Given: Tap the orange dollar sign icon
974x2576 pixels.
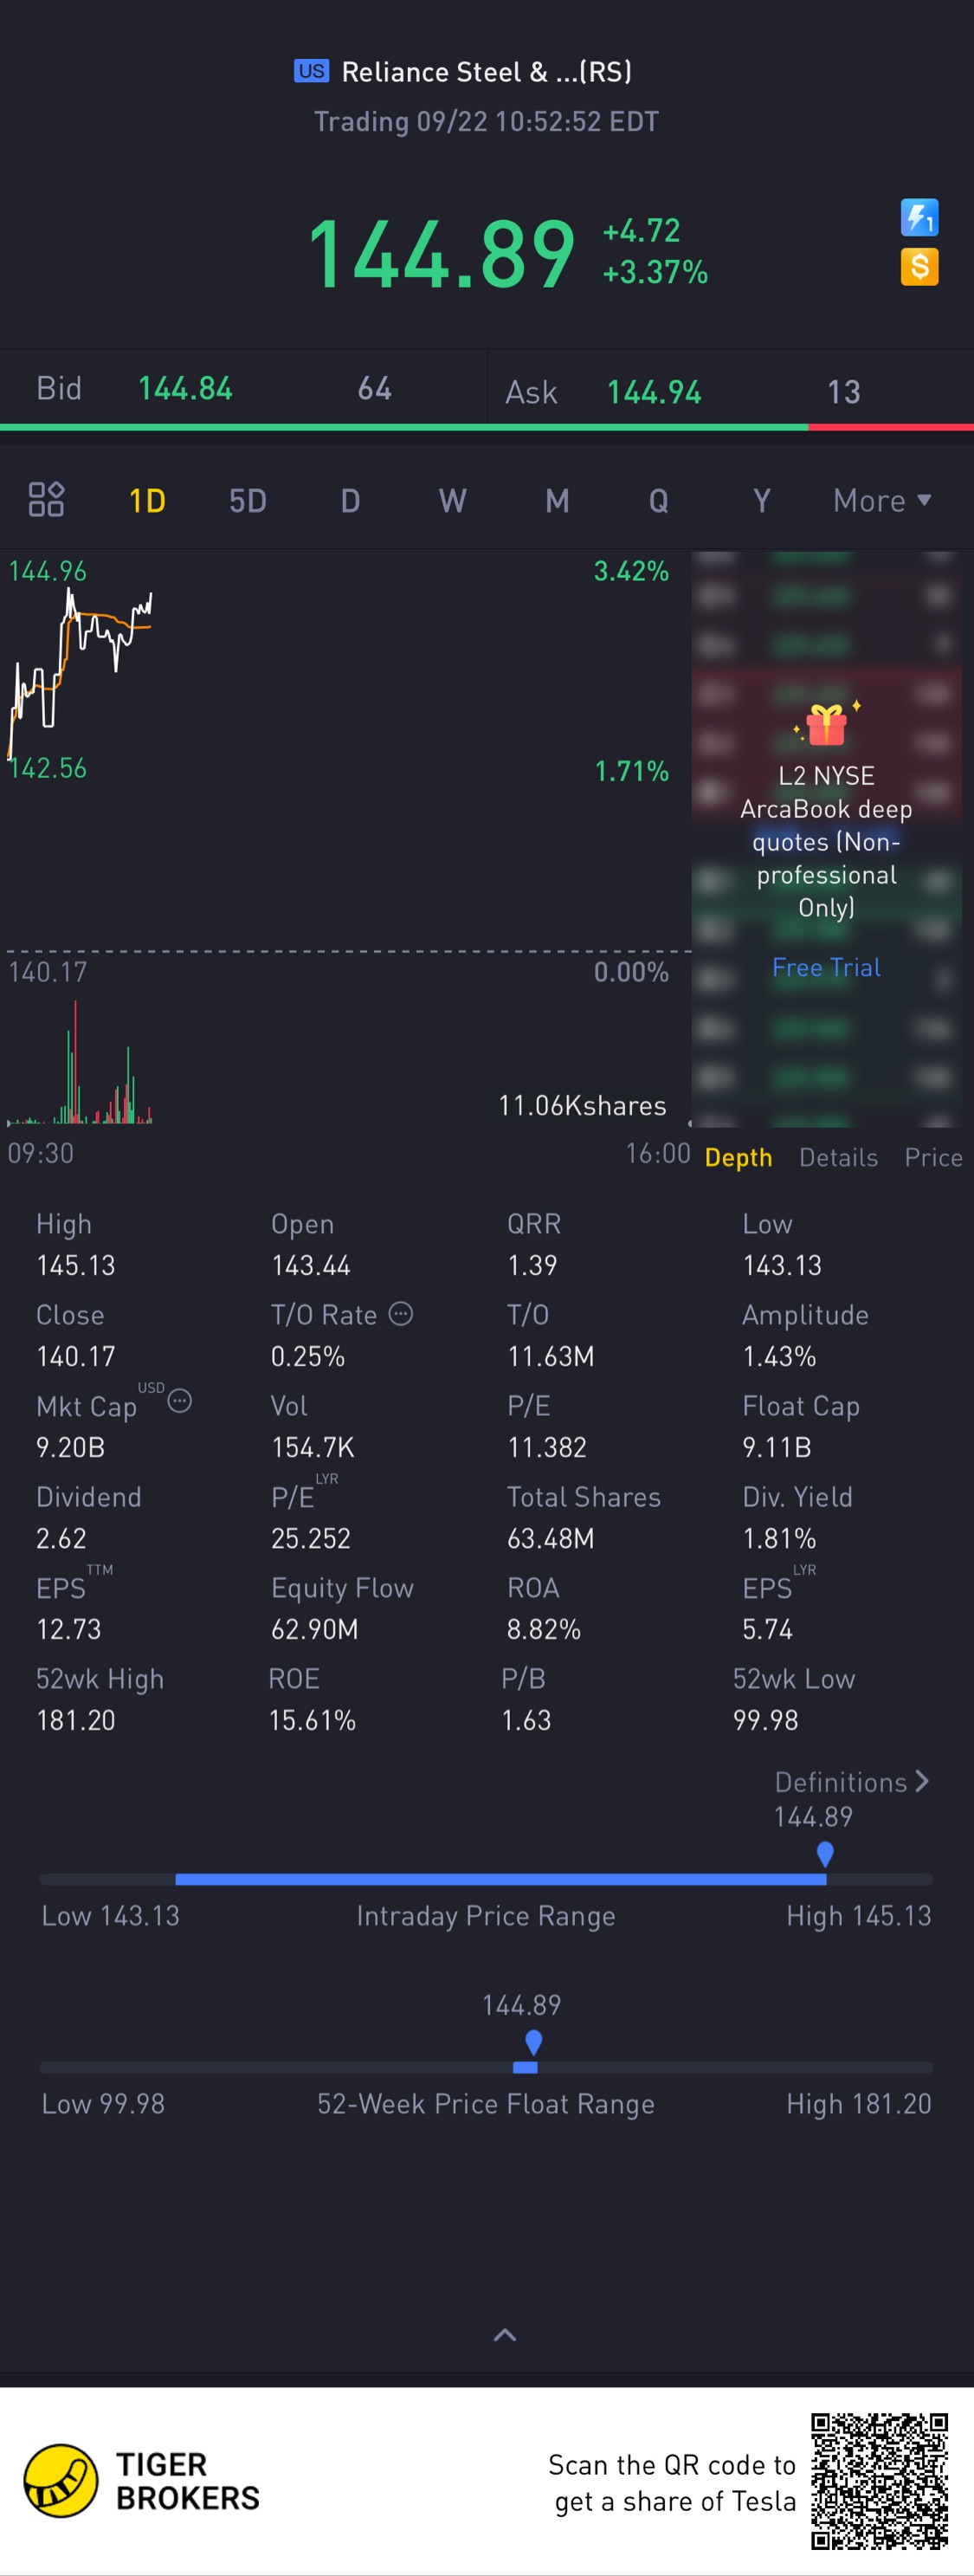Looking at the screenshot, I should pyautogui.click(x=919, y=267).
